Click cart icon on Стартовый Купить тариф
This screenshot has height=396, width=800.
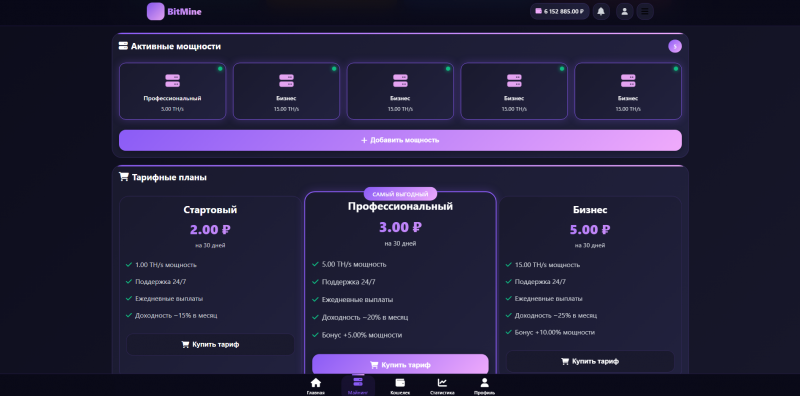(x=185, y=344)
